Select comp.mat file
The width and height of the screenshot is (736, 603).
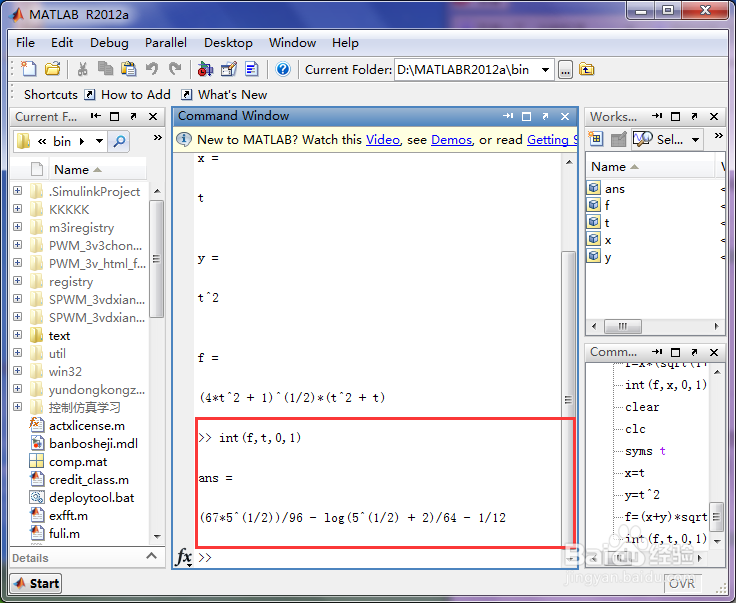[x=78, y=462]
